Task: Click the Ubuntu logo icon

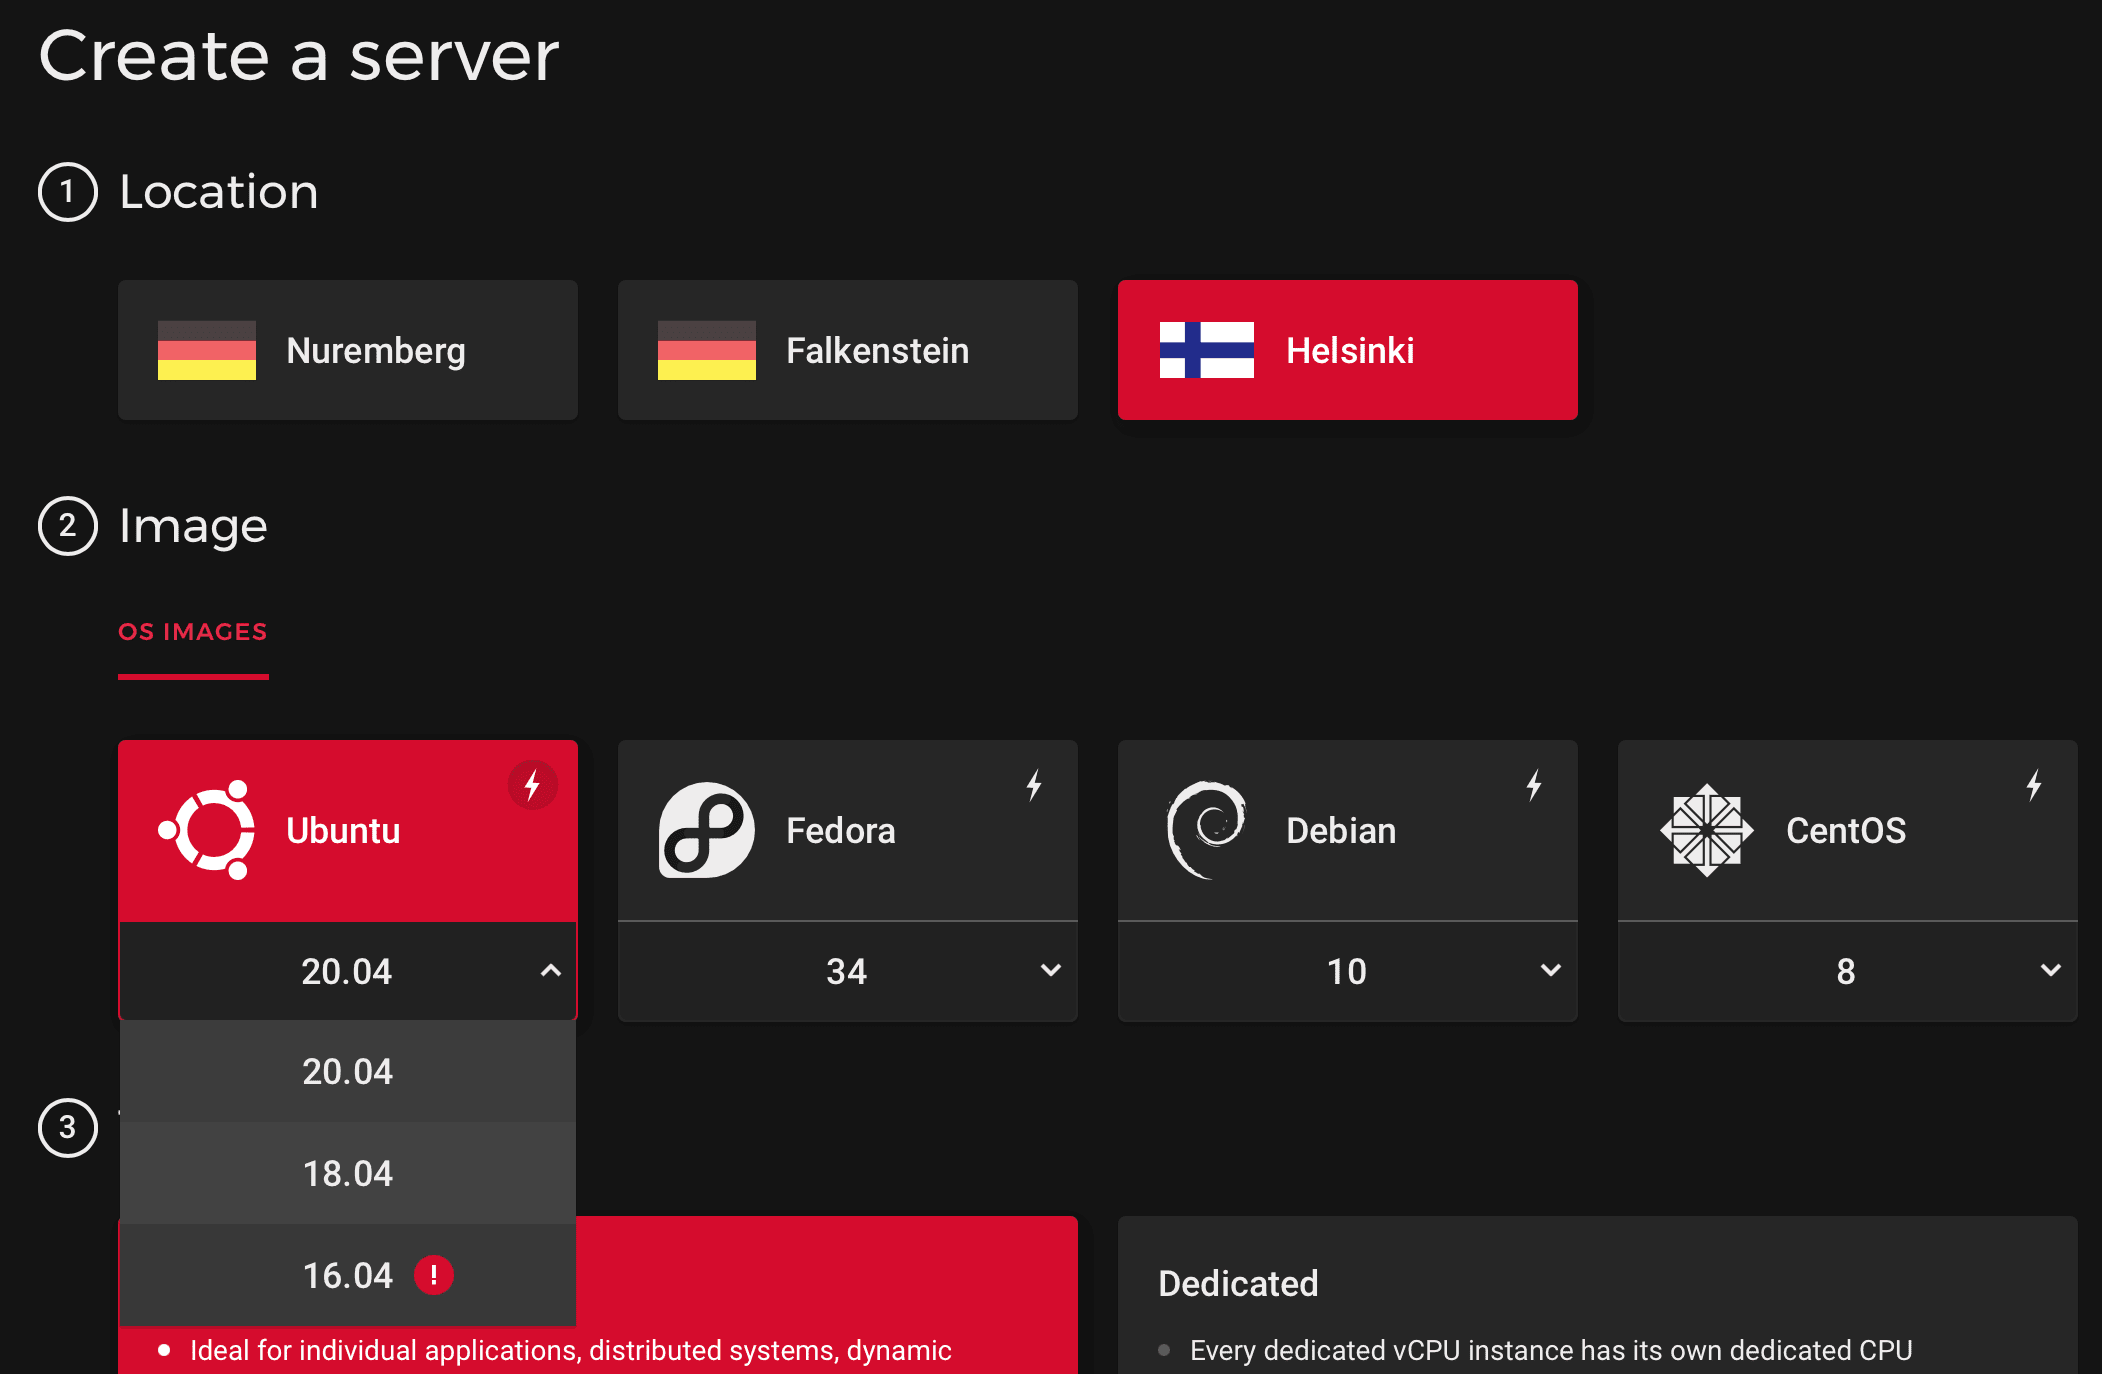Action: tap(207, 830)
